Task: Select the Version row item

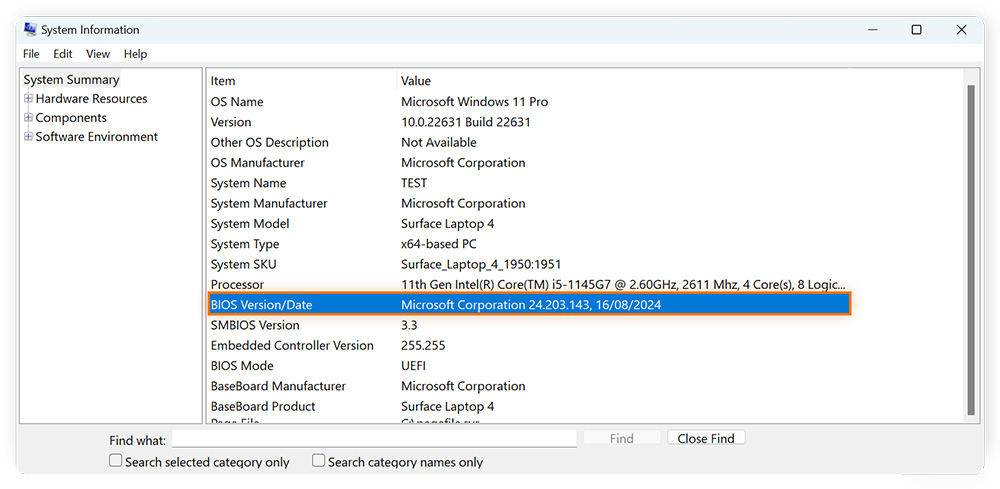Action: coord(529,122)
